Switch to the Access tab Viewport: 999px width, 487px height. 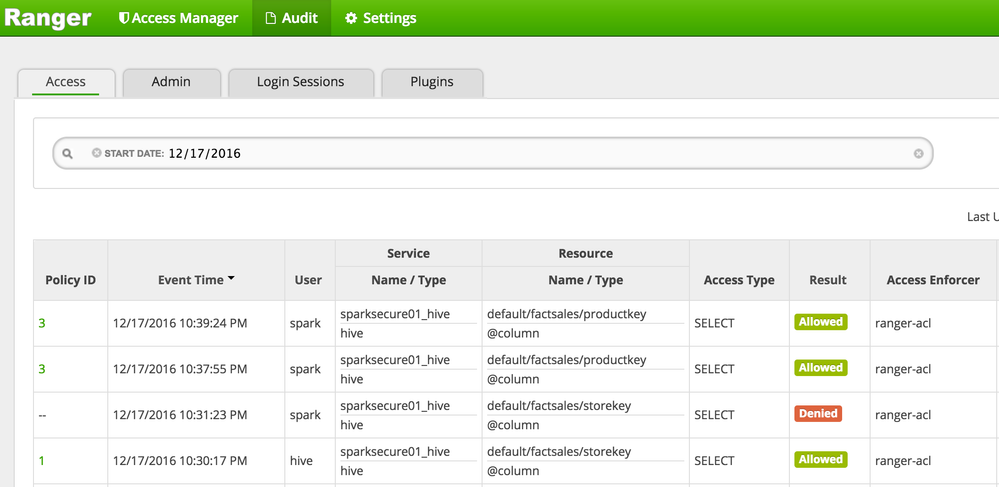pyautogui.click(x=66, y=82)
